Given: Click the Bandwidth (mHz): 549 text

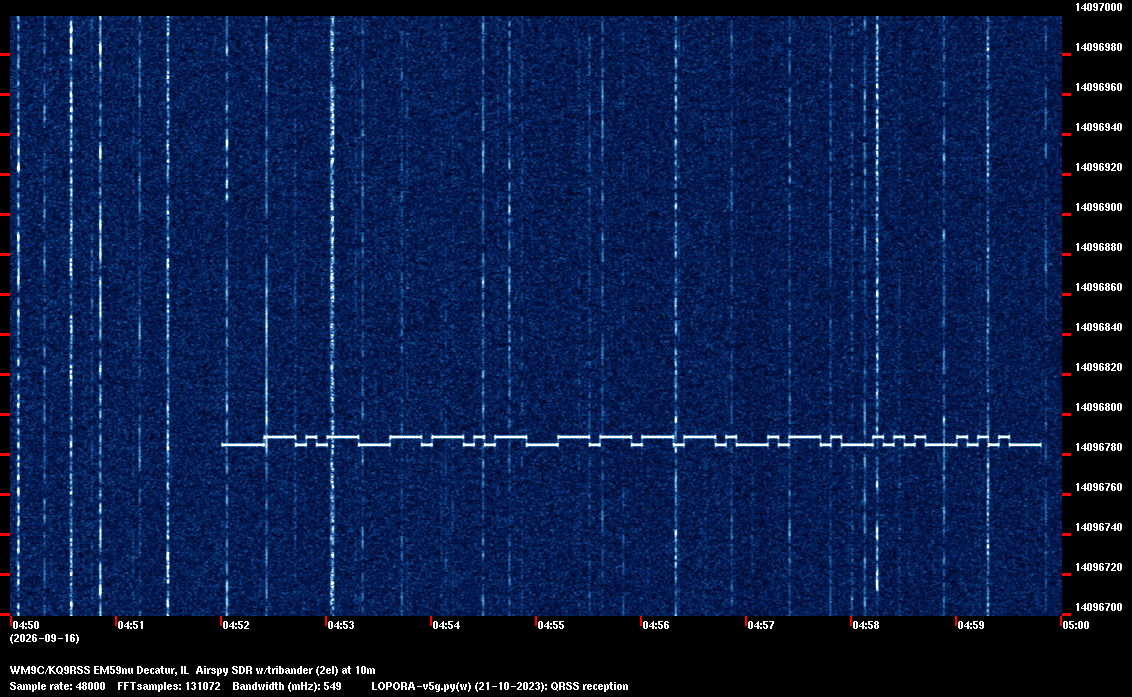Looking at the screenshot, I should point(287,687).
